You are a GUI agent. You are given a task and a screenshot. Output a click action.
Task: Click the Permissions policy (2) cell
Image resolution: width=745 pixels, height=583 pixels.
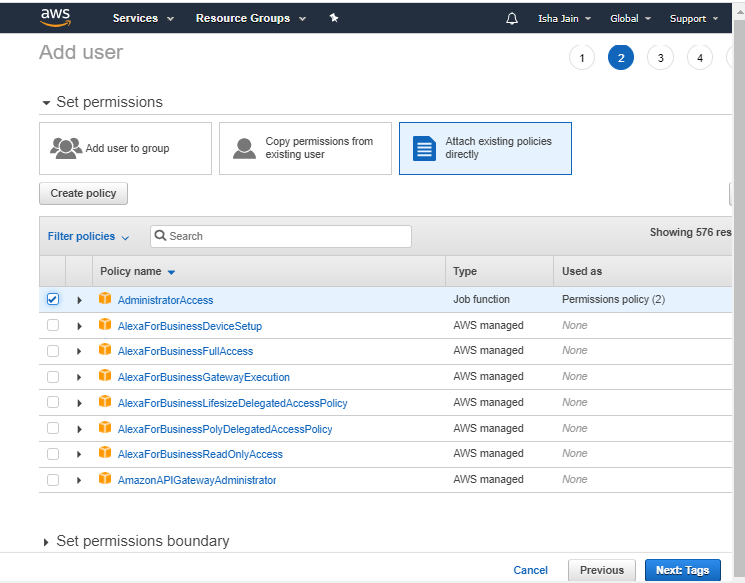click(x=613, y=299)
